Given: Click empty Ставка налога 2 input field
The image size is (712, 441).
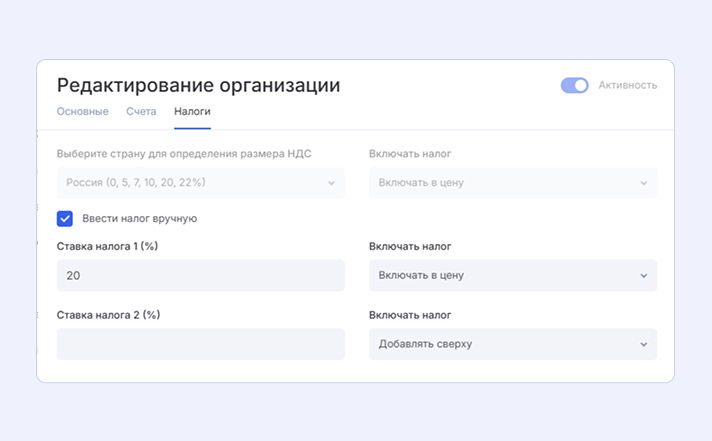Looking at the screenshot, I should pyautogui.click(x=200, y=344).
